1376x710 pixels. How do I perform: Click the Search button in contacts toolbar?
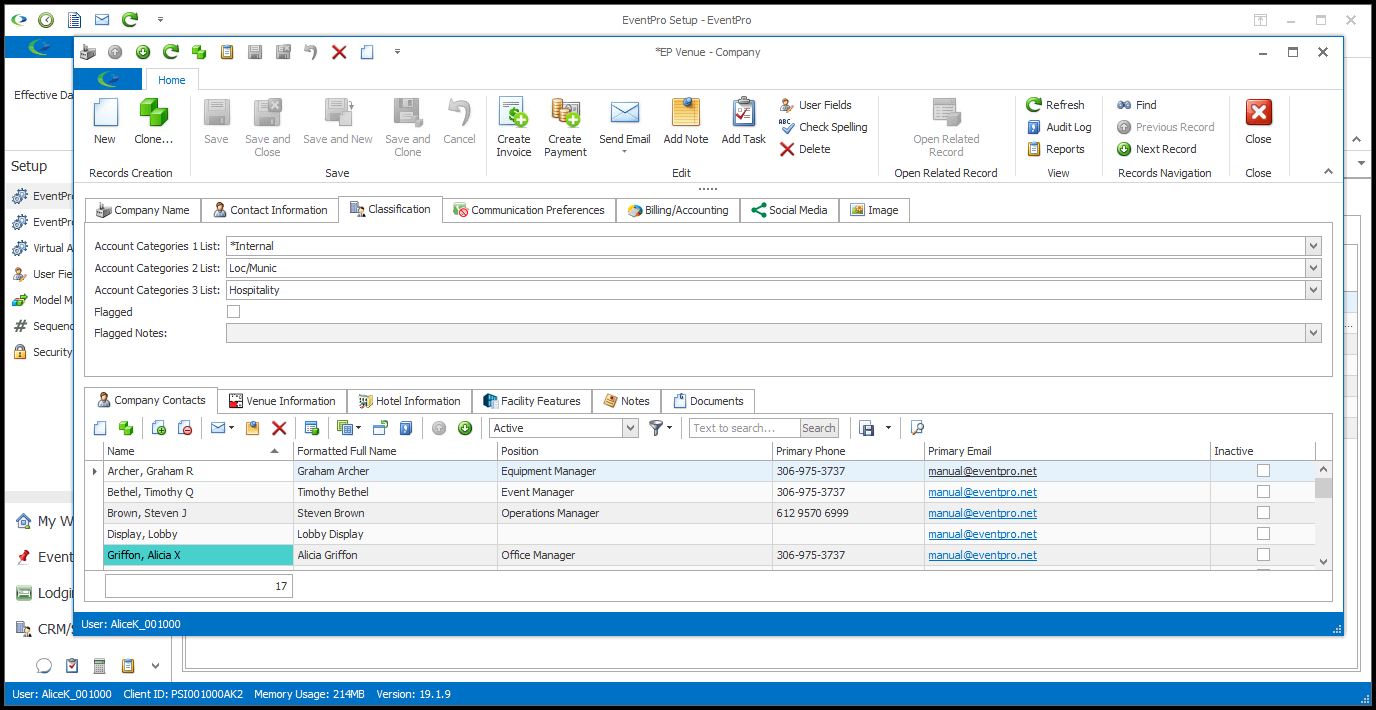pyautogui.click(x=819, y=428)
